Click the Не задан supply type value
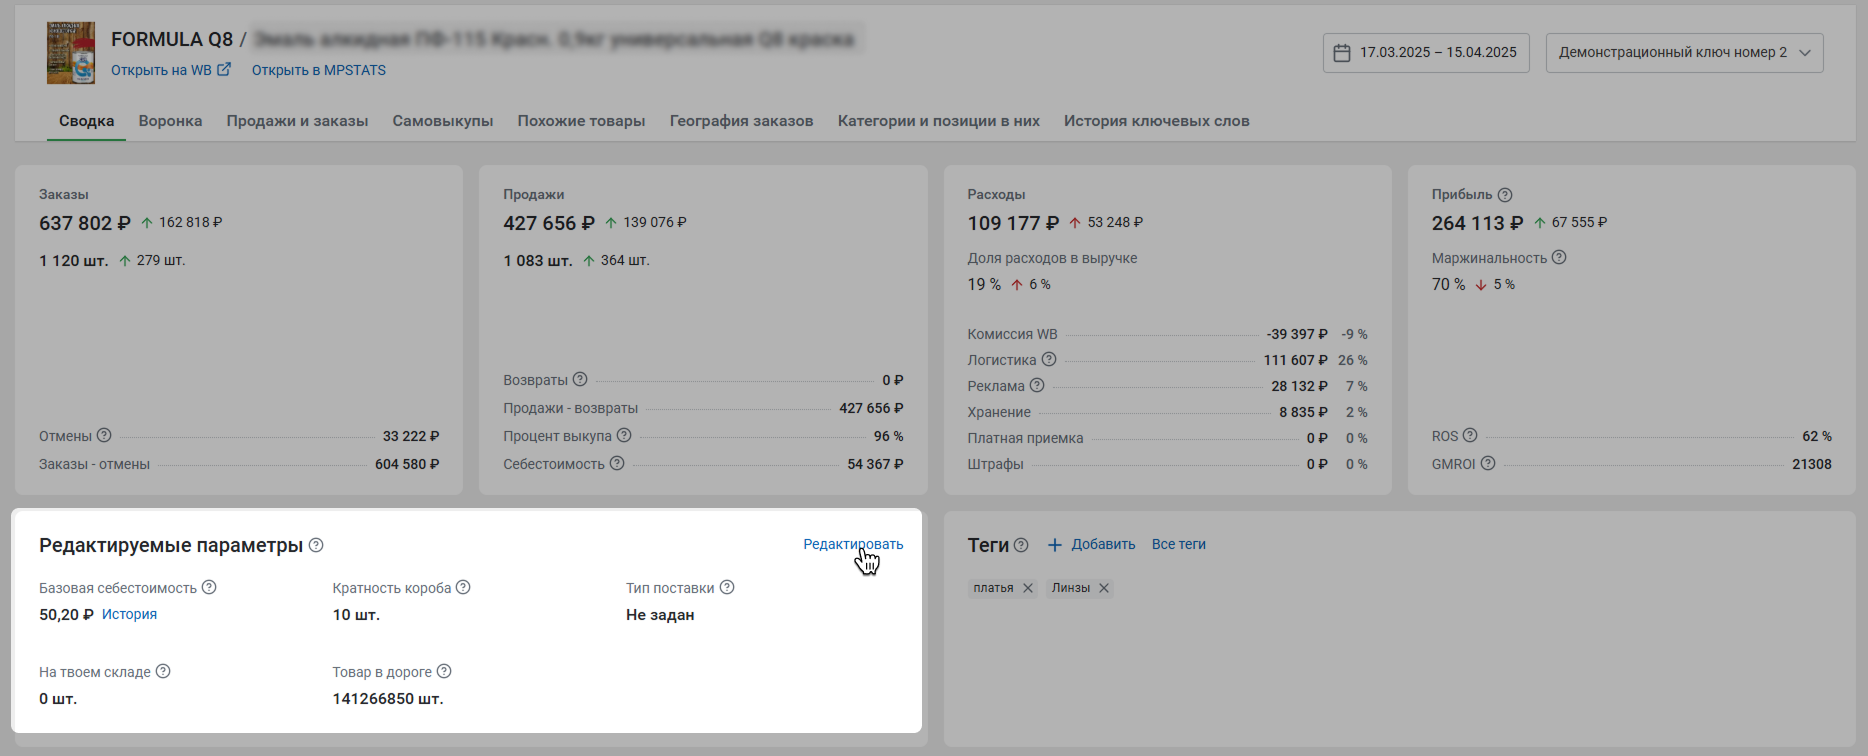Screen dimensions: 1868x756 (660, 615)
